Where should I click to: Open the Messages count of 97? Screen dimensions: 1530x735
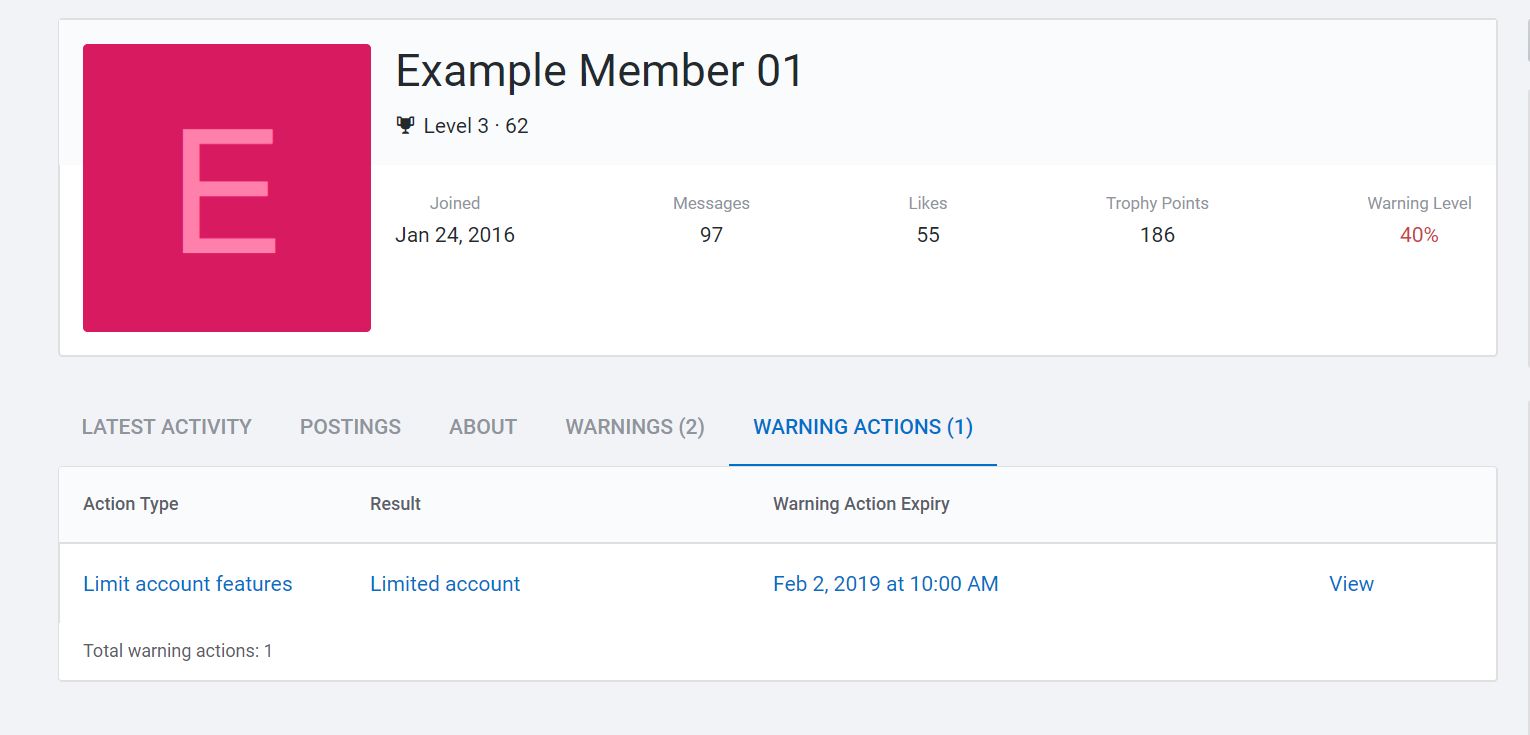click(x=711, y=235)
